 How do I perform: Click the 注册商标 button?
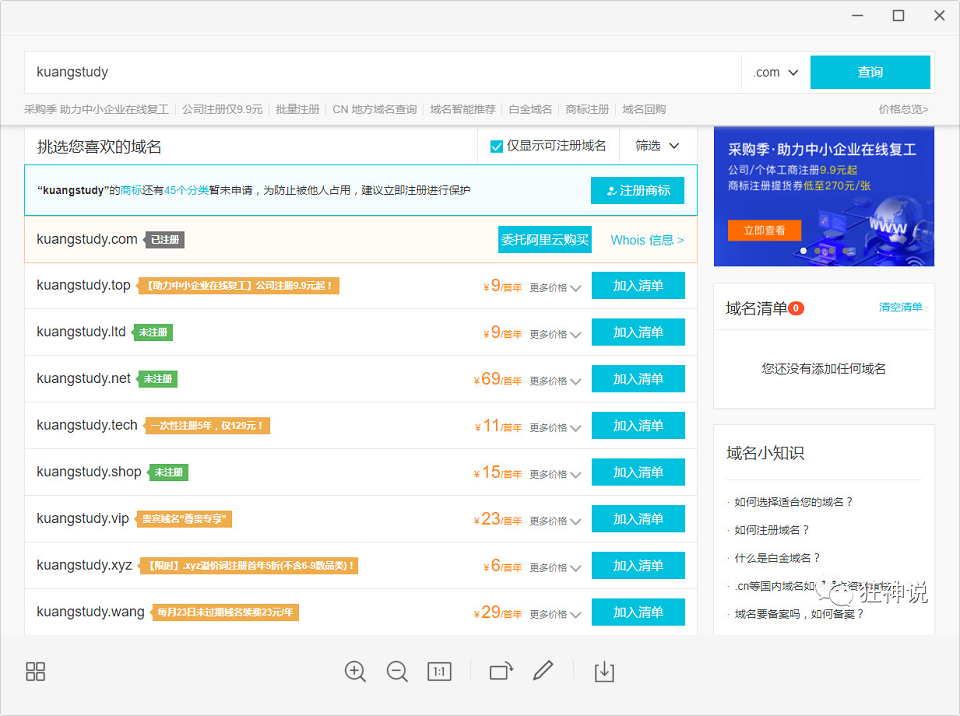pos(637,190)
